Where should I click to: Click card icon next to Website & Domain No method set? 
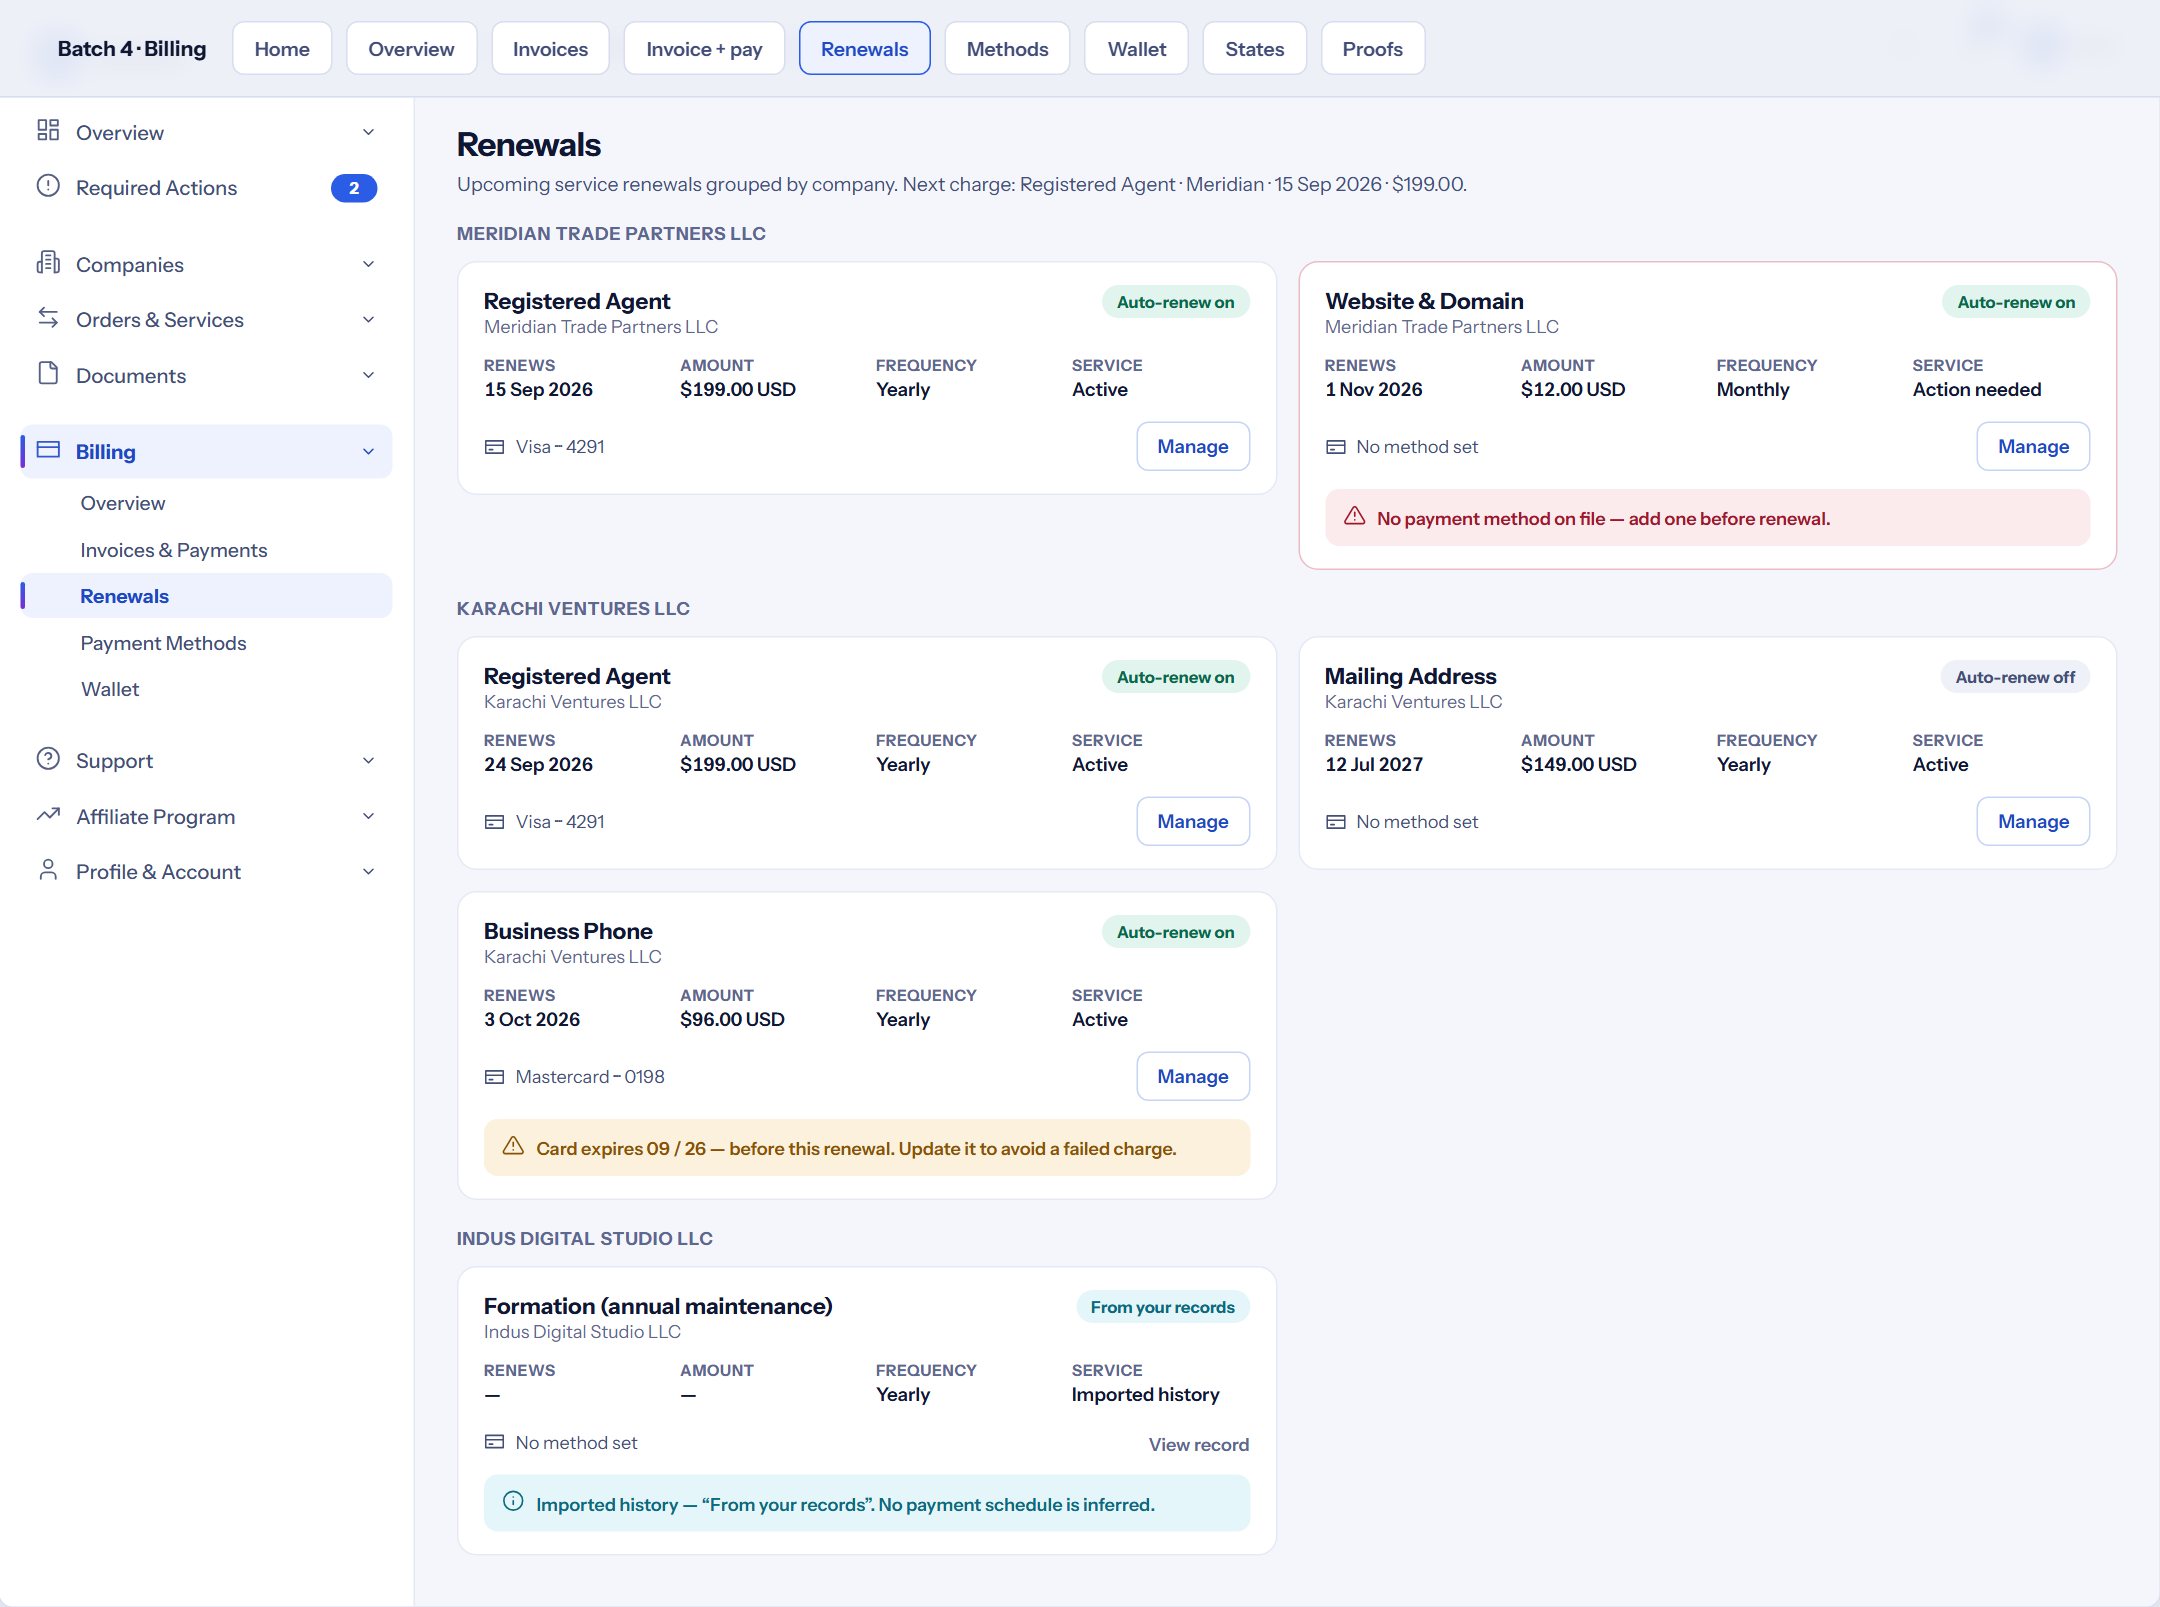tap(1335, 447)
